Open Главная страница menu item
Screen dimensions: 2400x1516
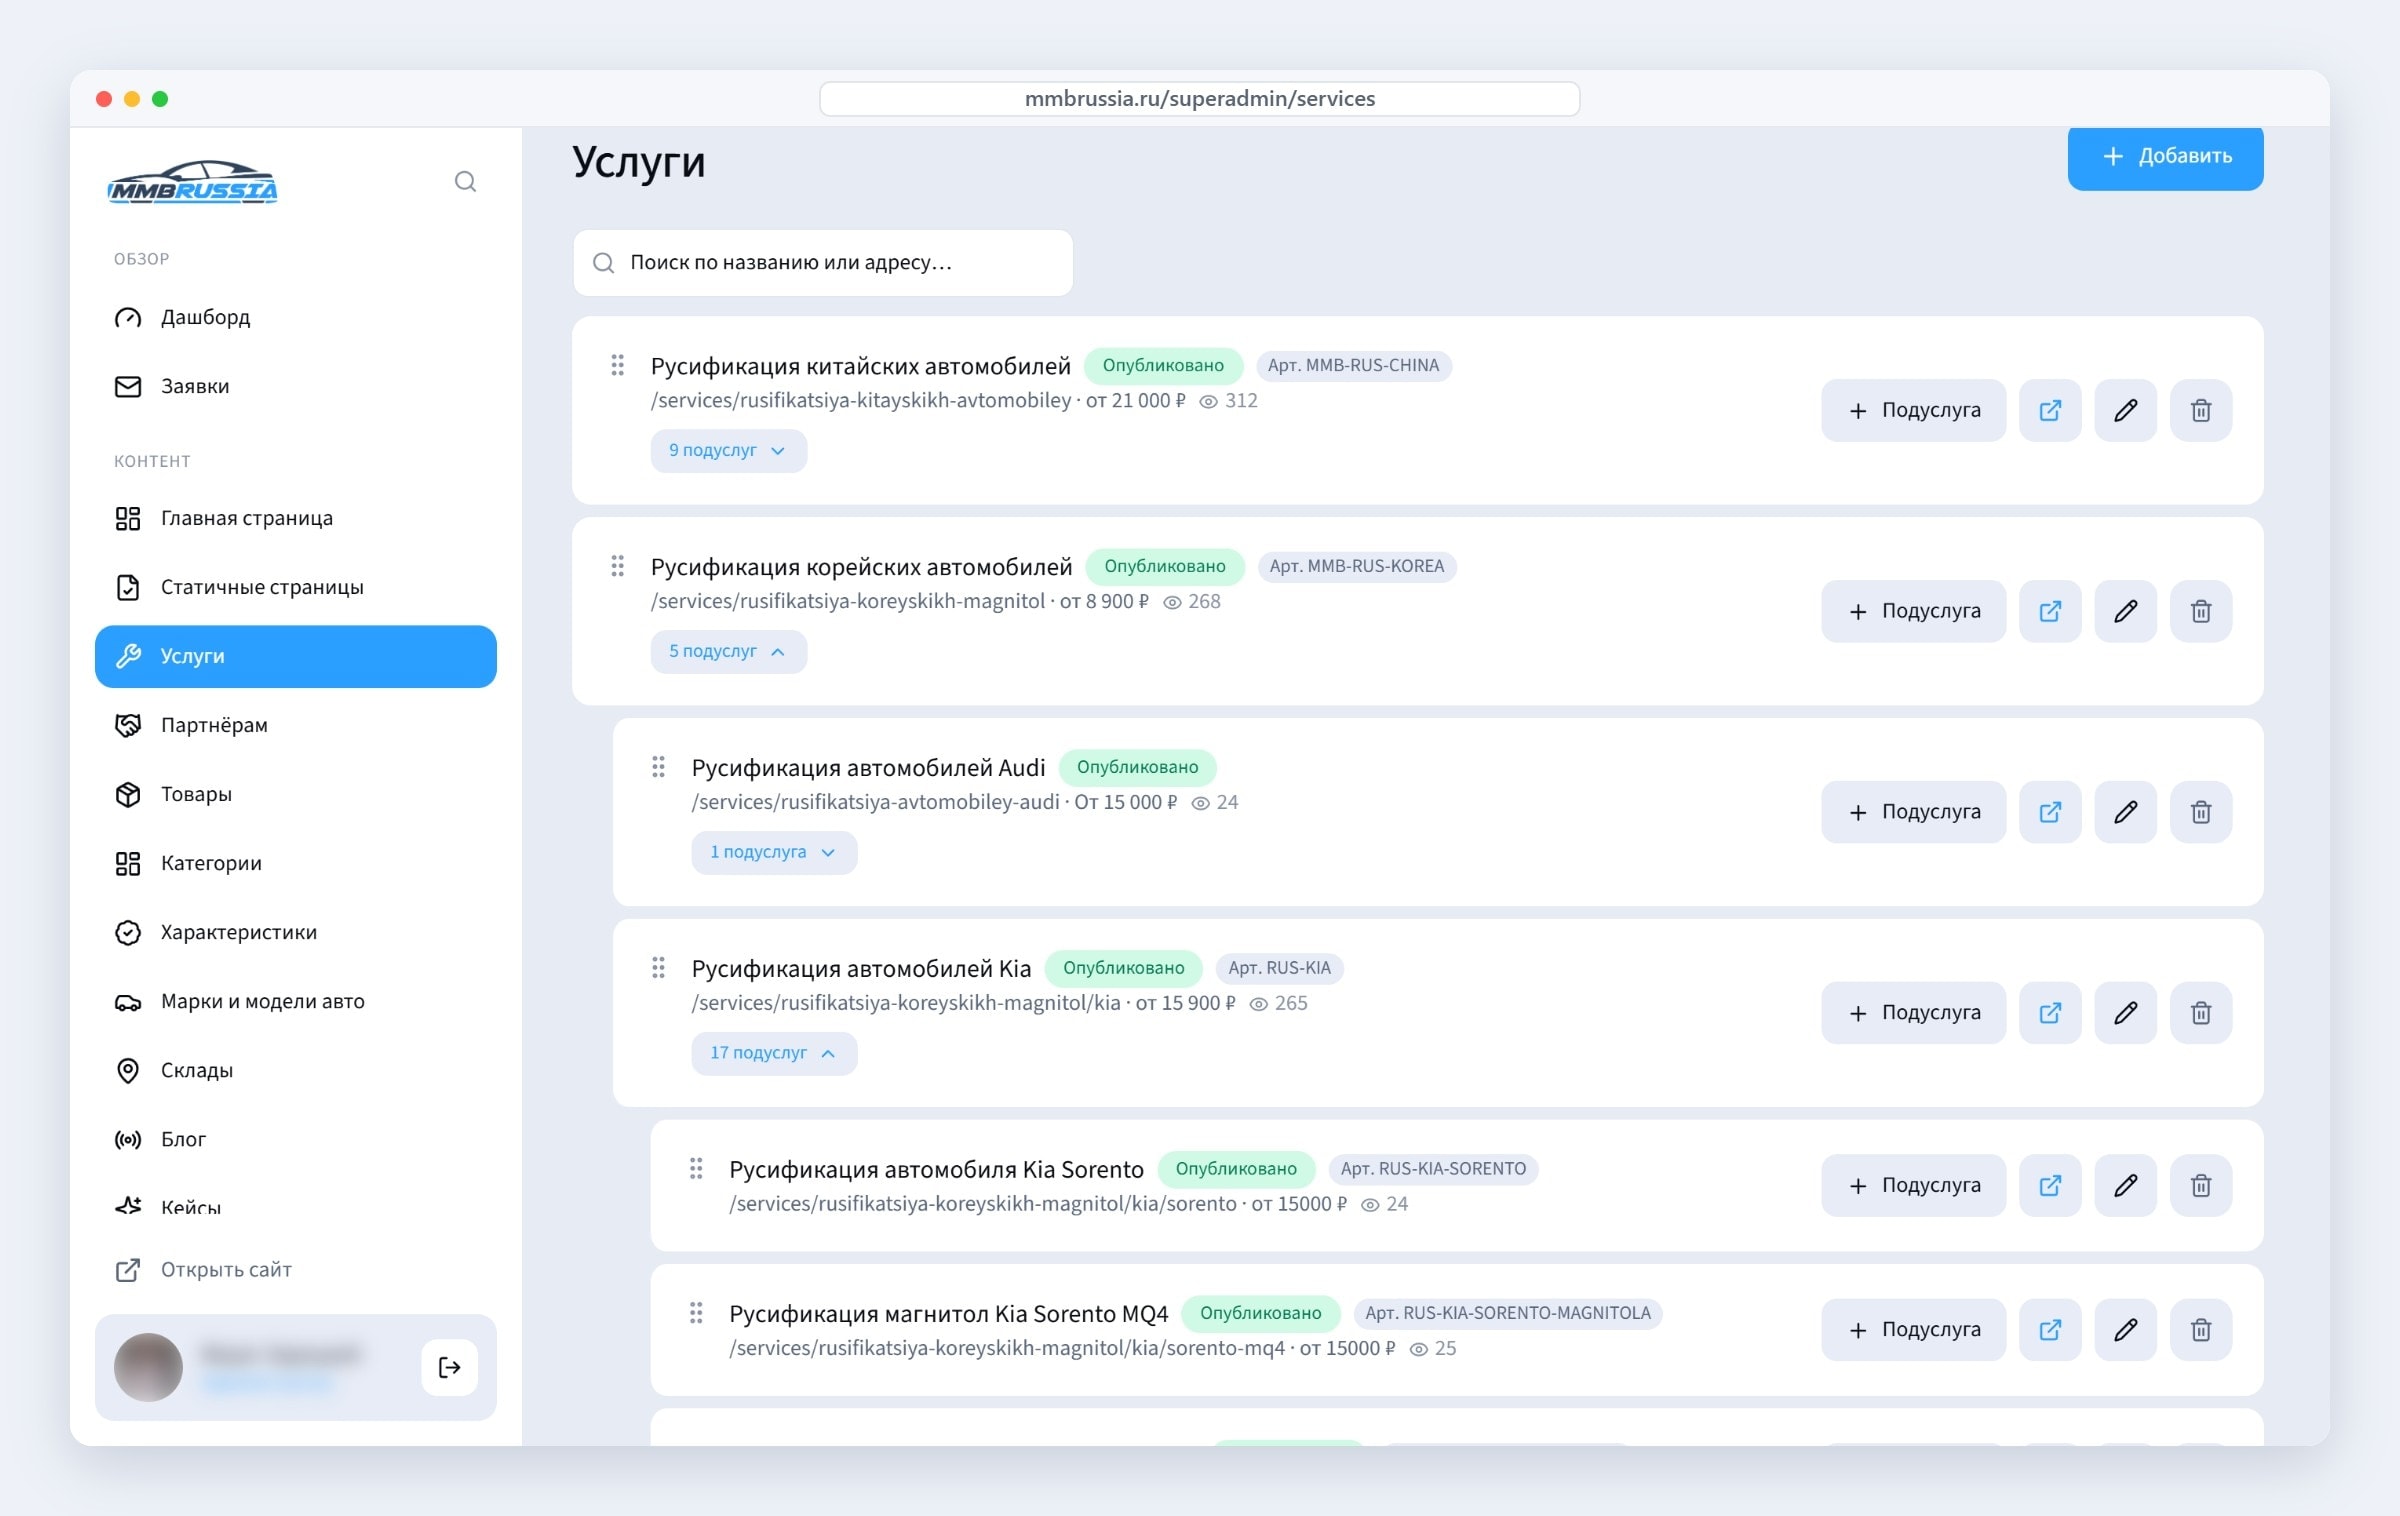point(296,519)
